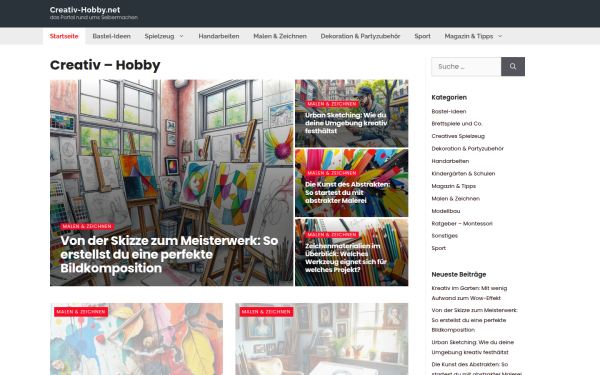The image size is (600, 375).
Task: Select Sport in the navigation bar
Action: pos(422,36)
